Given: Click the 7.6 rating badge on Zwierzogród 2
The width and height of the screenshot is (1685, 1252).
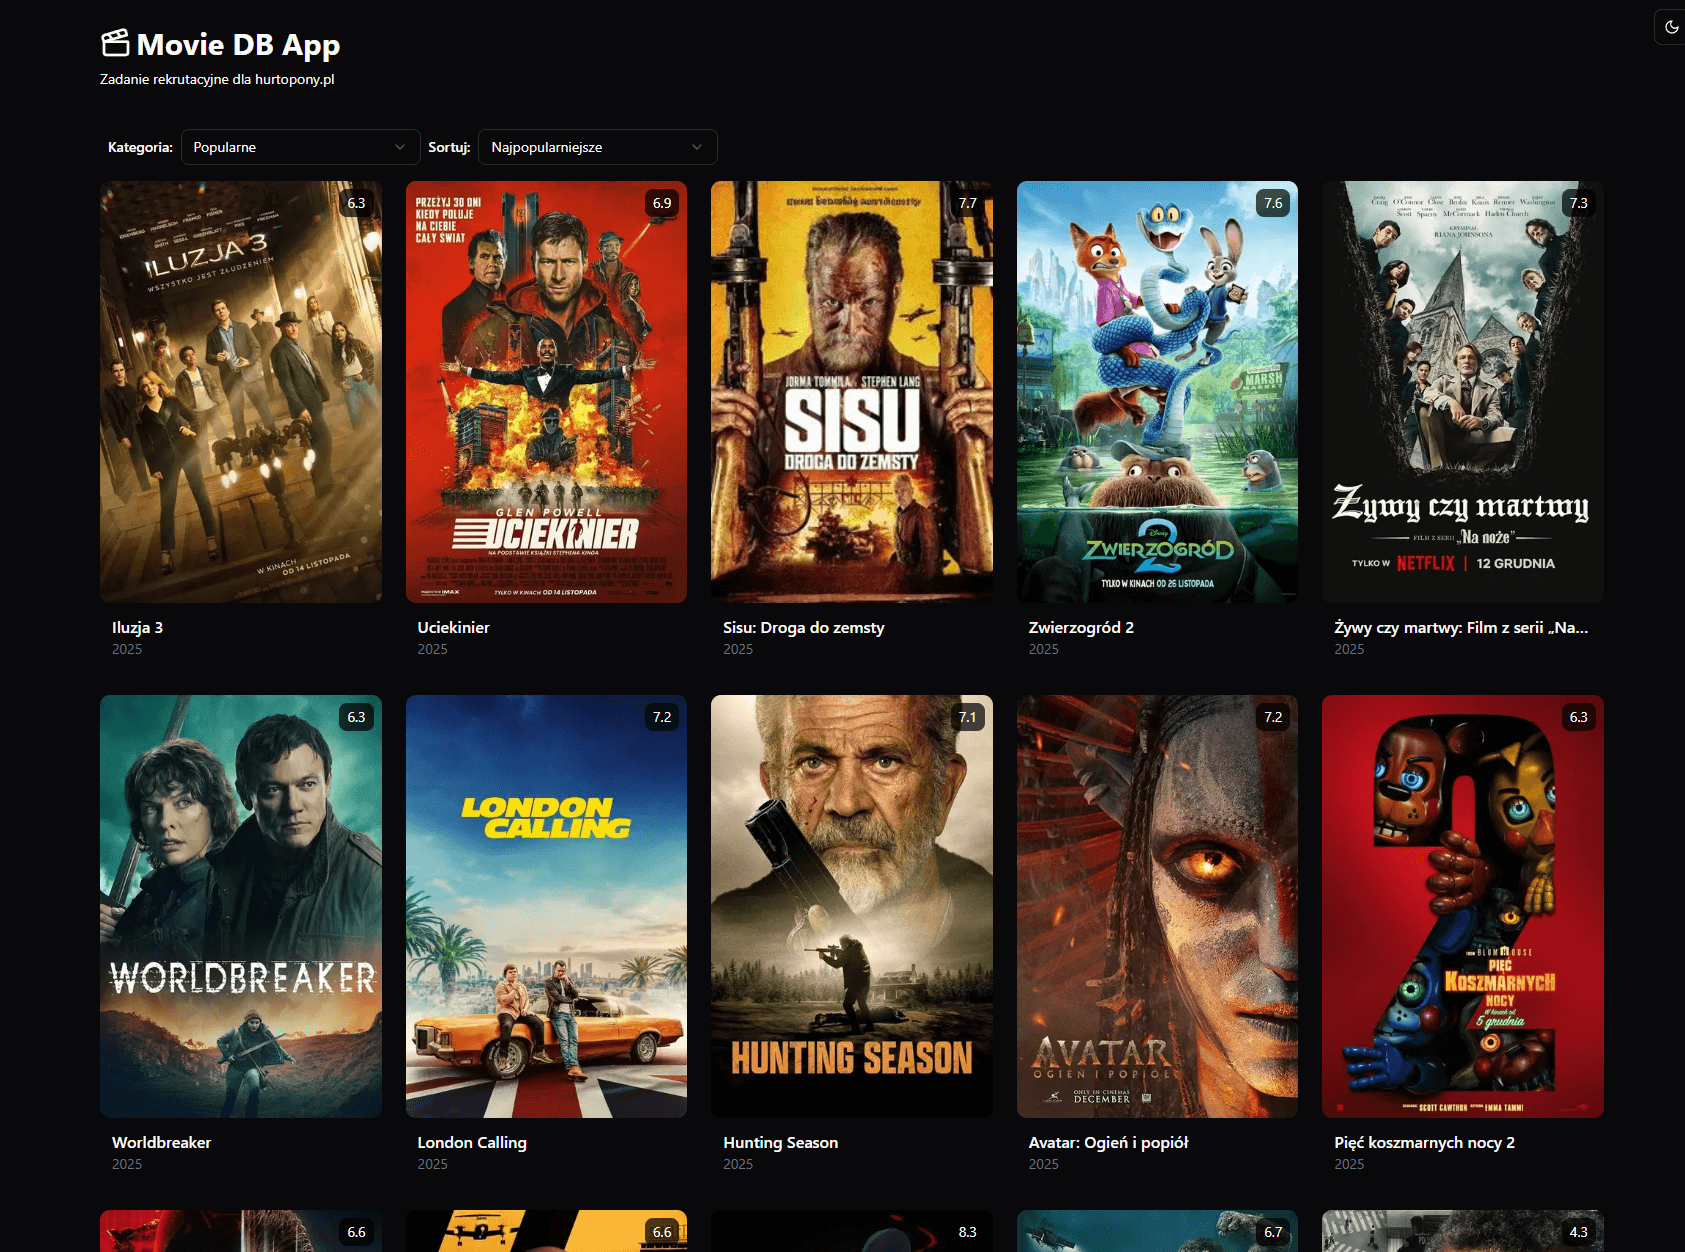Looking at the screenshot, I should (1274, 203).
